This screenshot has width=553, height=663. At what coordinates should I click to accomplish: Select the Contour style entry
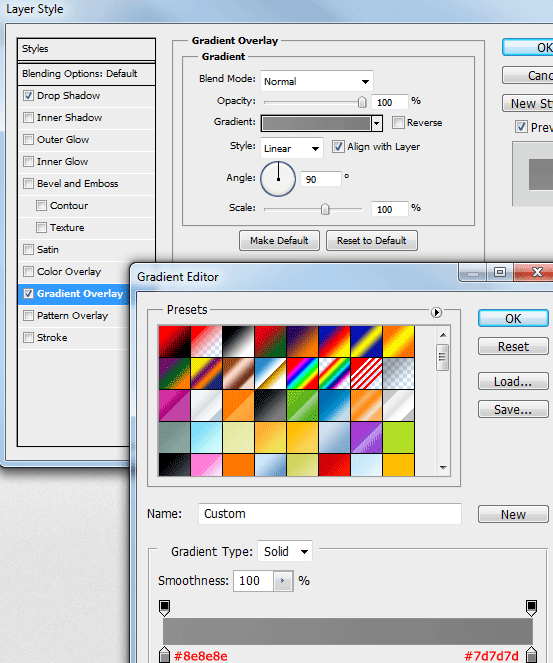(x=69, y=205)
